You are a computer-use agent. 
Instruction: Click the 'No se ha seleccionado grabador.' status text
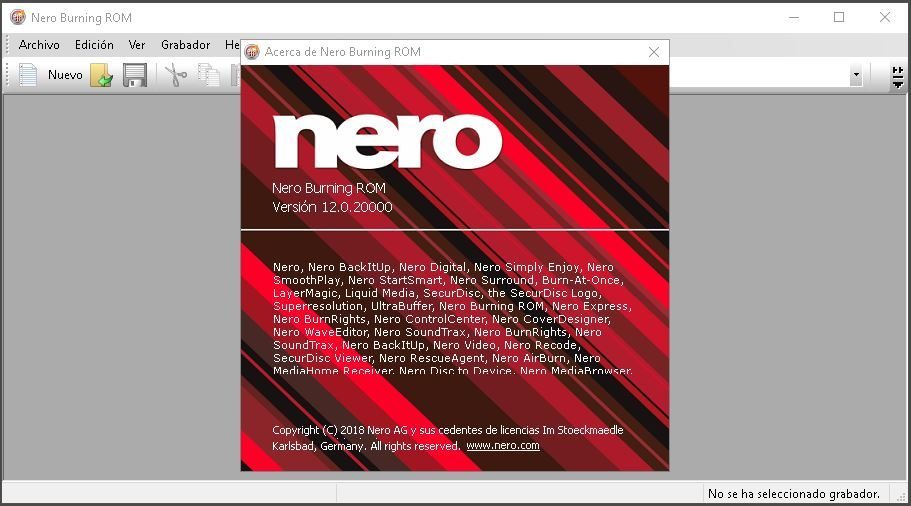coord(794,494)
